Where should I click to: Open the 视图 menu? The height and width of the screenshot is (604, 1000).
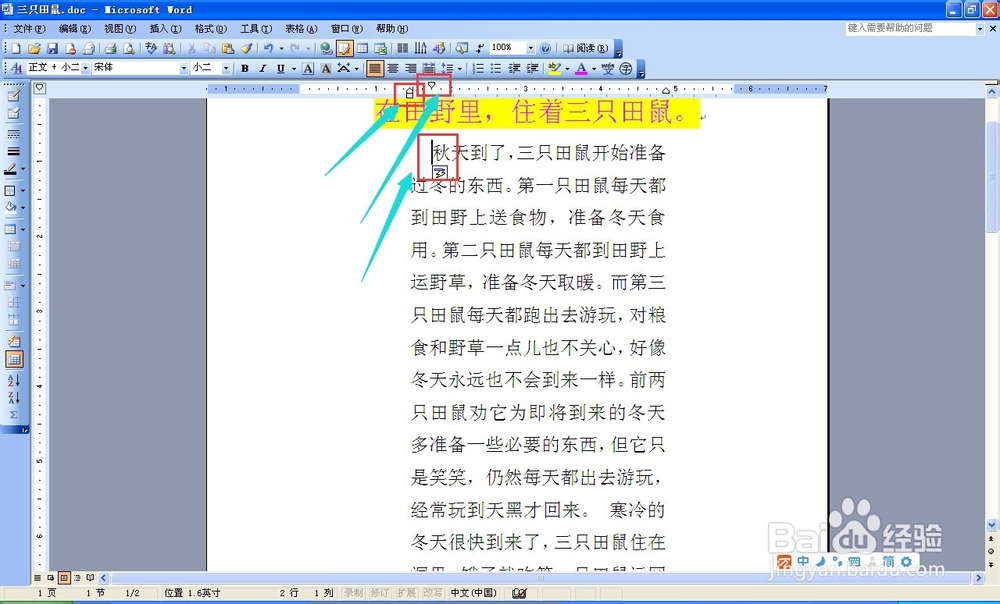pyautogui.click(x=120, y=29)
